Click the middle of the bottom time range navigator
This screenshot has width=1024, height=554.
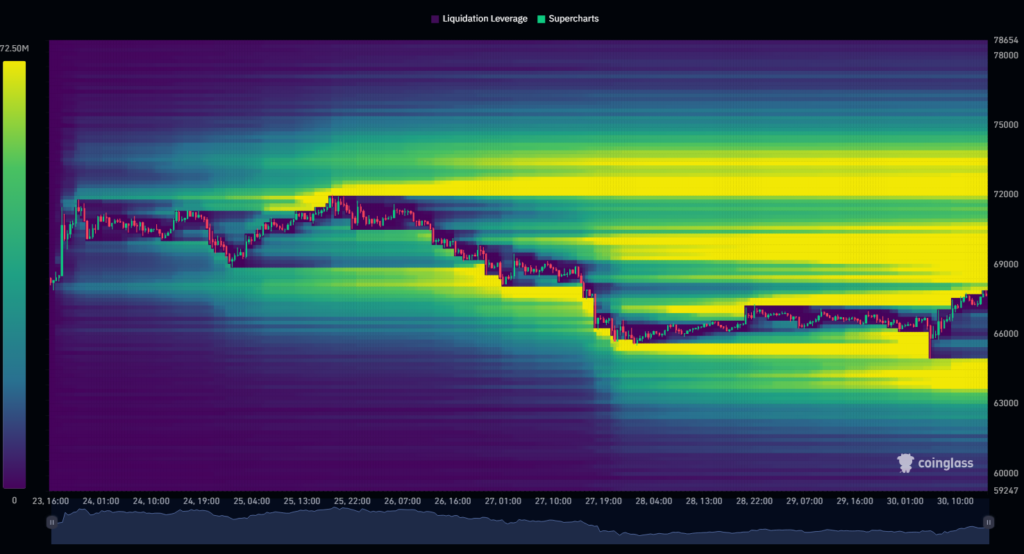coord(519,525)
